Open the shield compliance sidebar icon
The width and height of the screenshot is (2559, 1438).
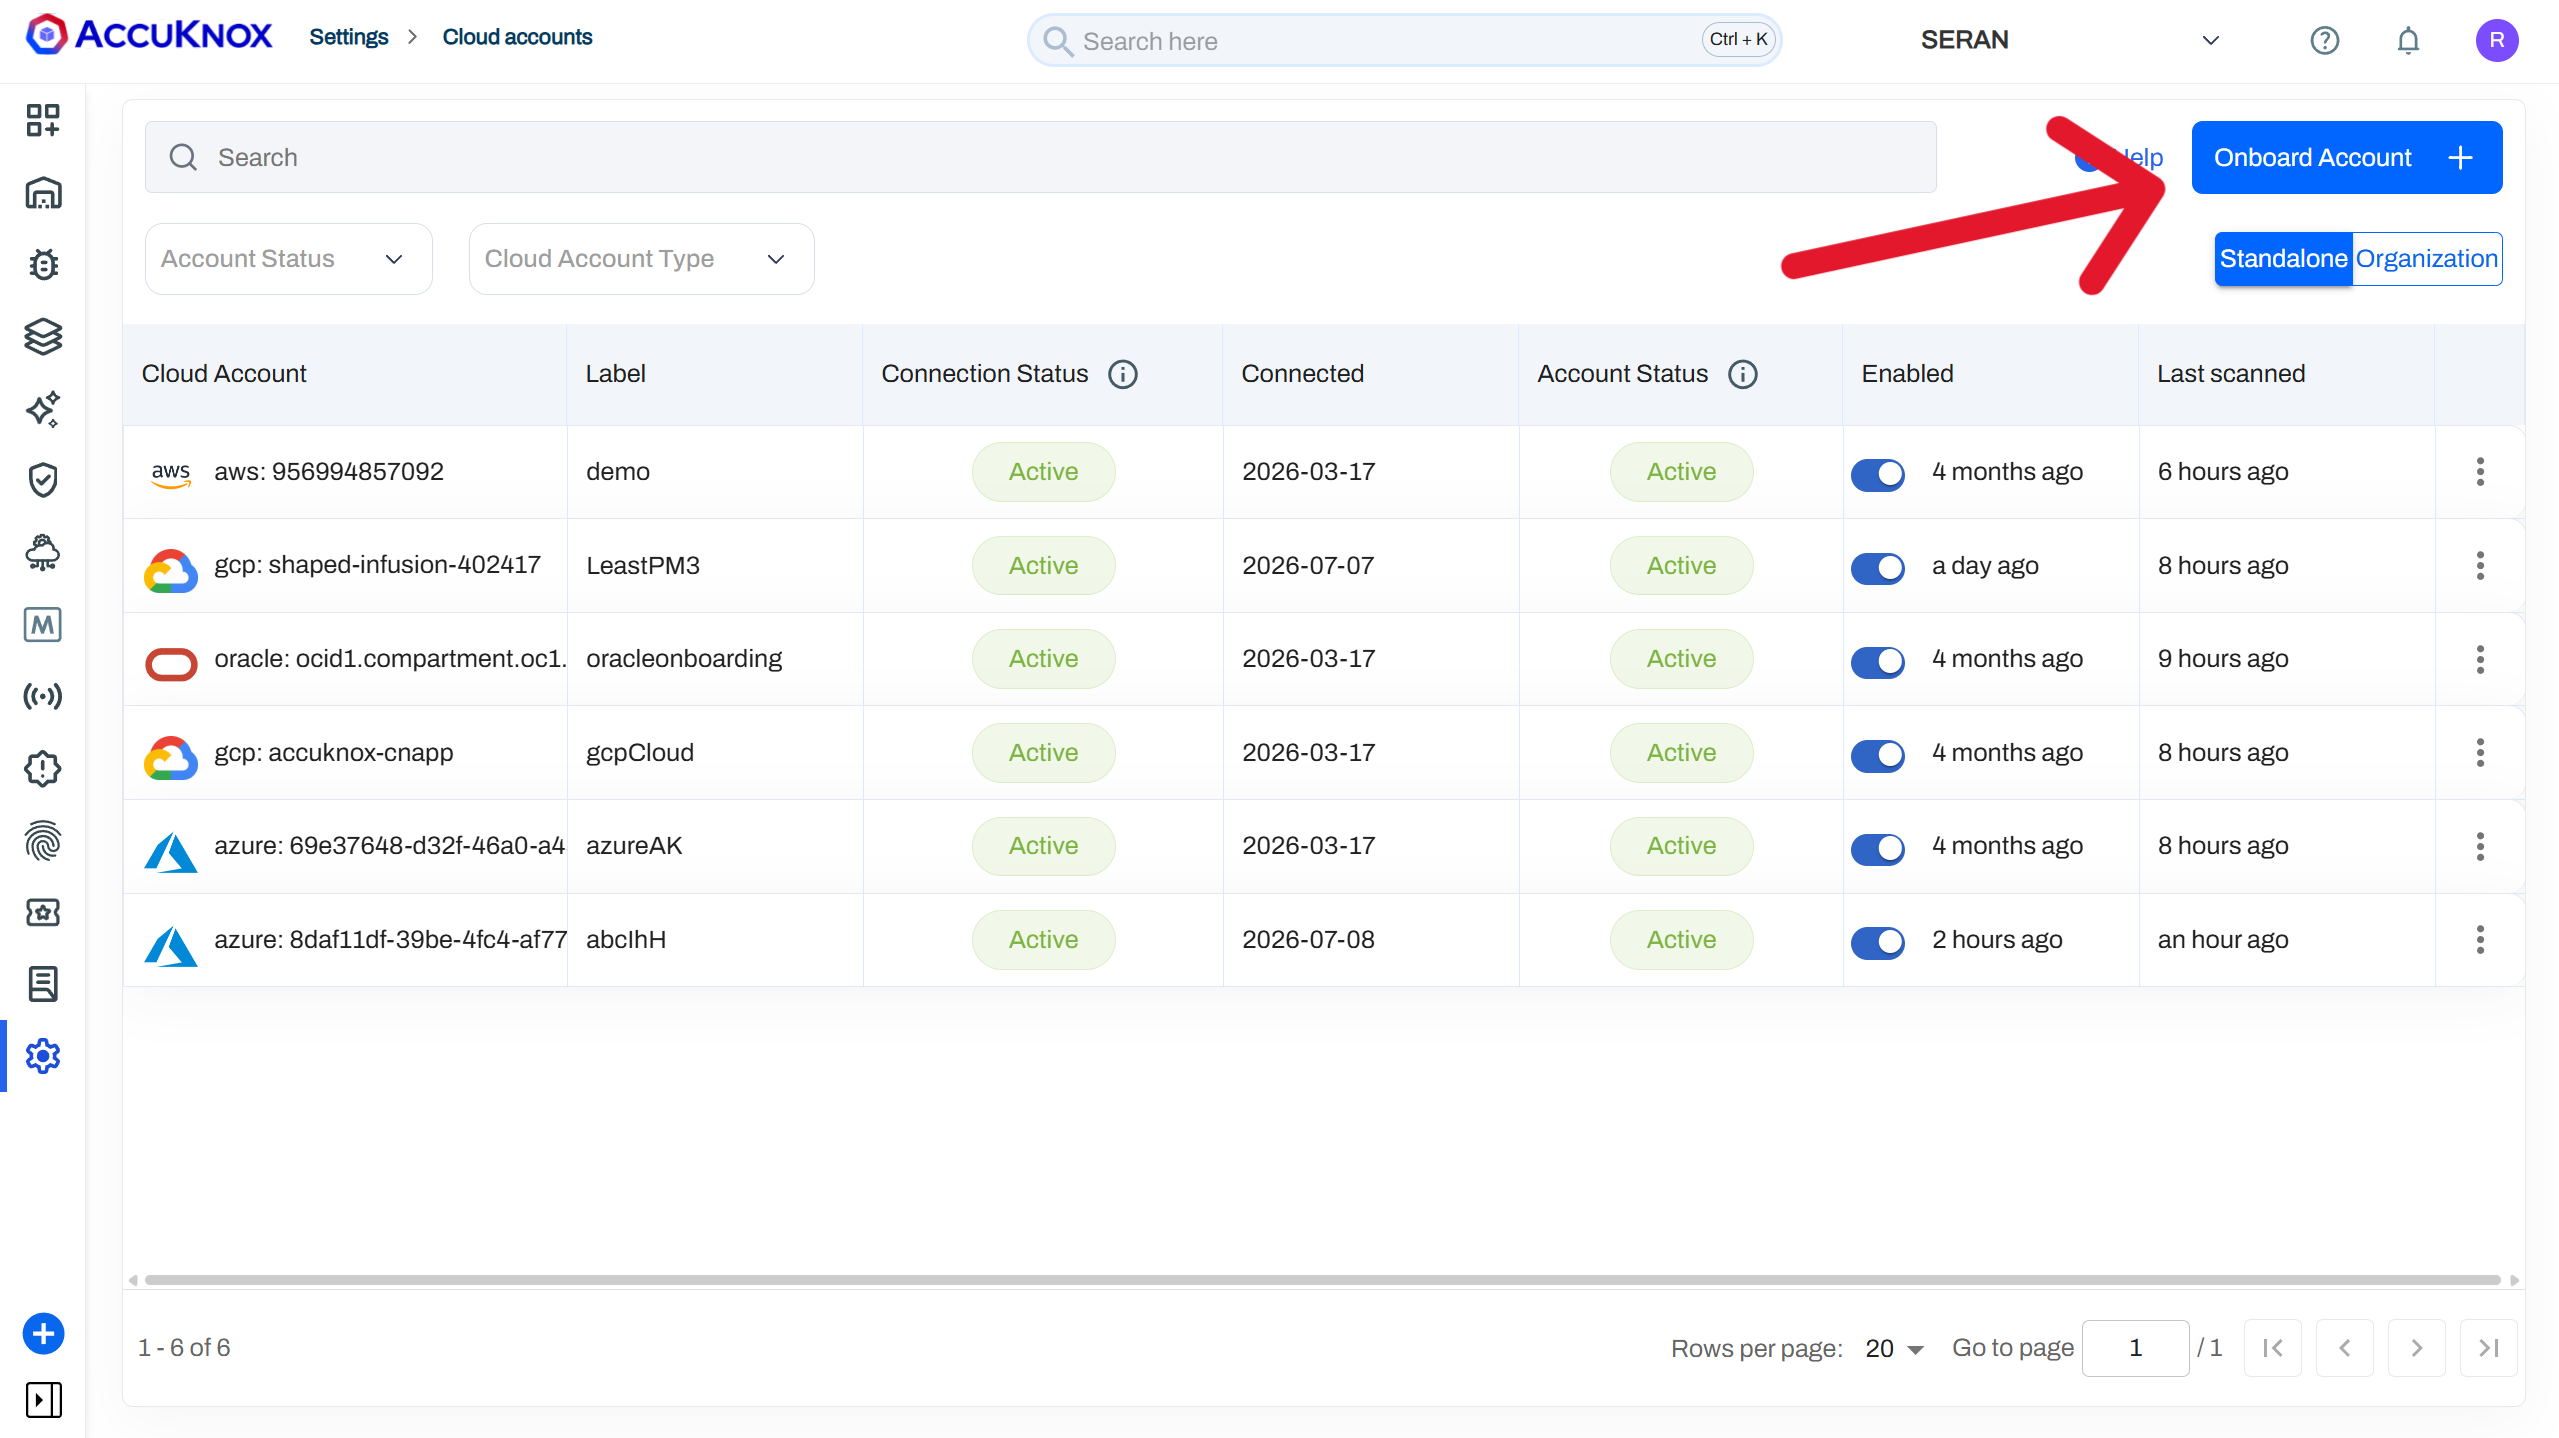click(43, 480)
